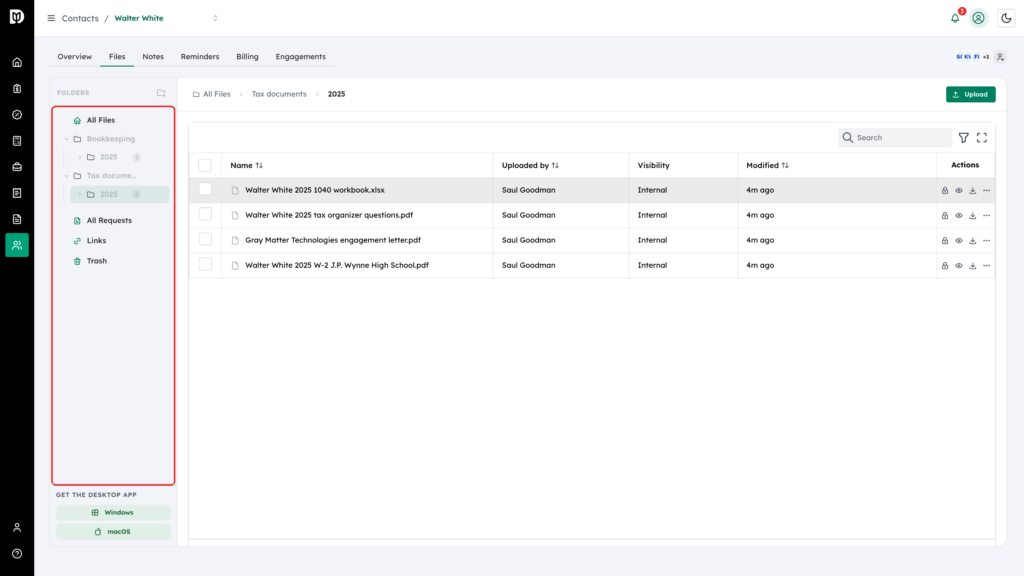Open All Requests in folder panel
This screenshot has width=1024, height=576.
(109, 221)
